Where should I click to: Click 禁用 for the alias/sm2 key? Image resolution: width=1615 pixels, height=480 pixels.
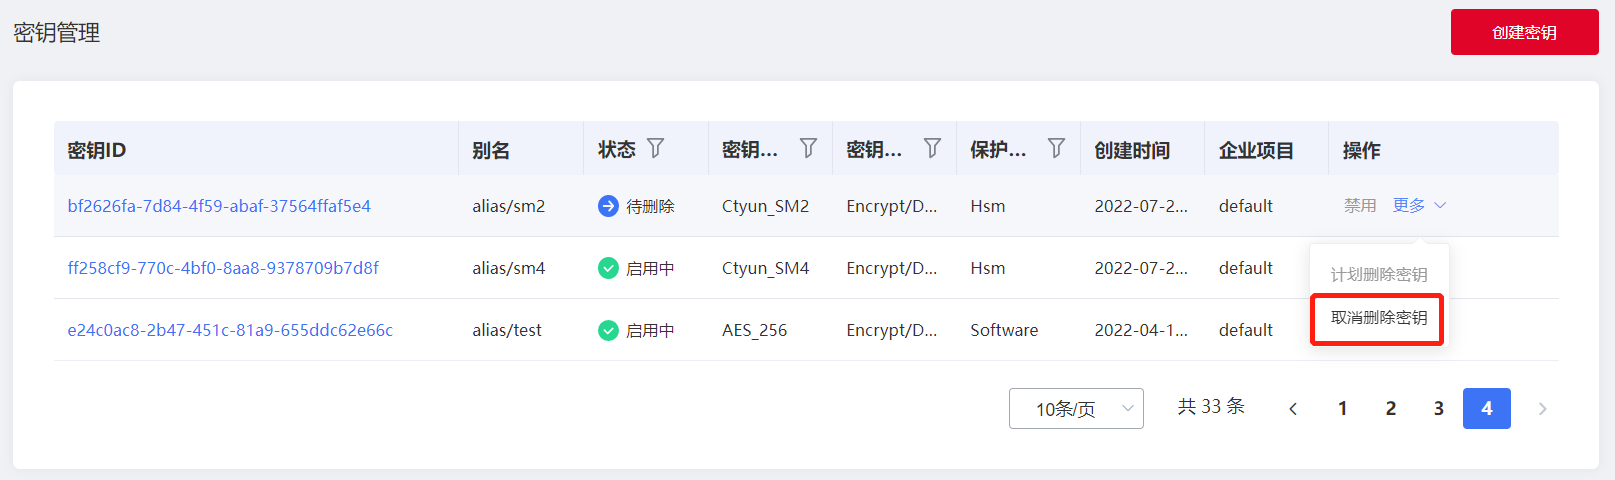1360,205
